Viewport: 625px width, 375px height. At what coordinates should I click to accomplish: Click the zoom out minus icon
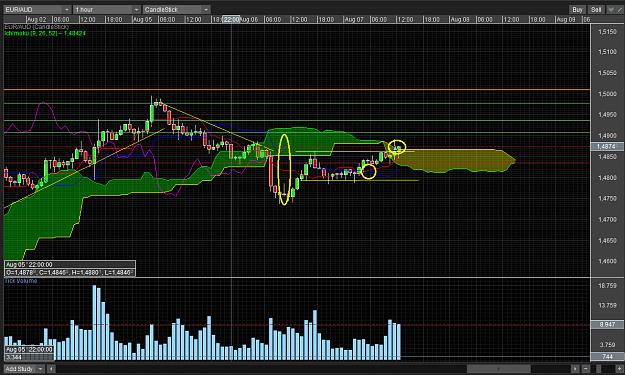(586, 369)
